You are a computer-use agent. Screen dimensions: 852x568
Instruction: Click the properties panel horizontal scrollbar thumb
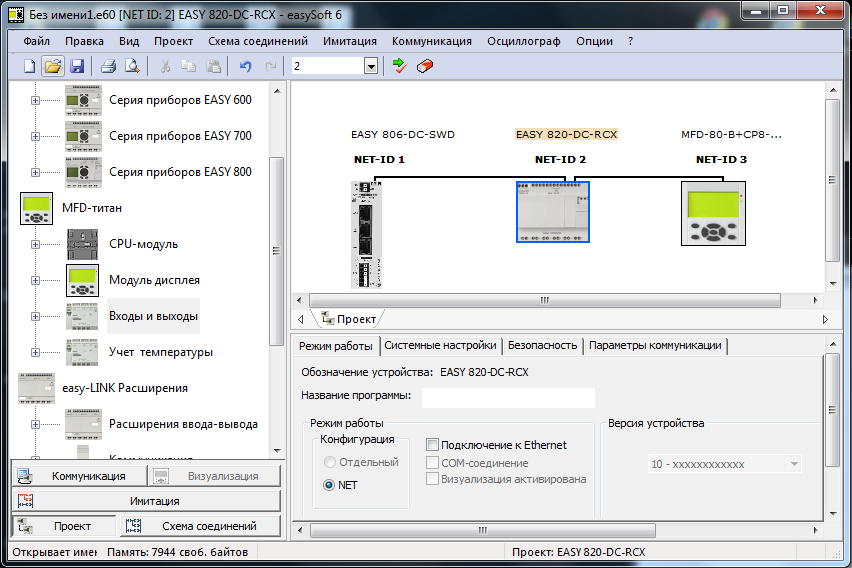483,530
